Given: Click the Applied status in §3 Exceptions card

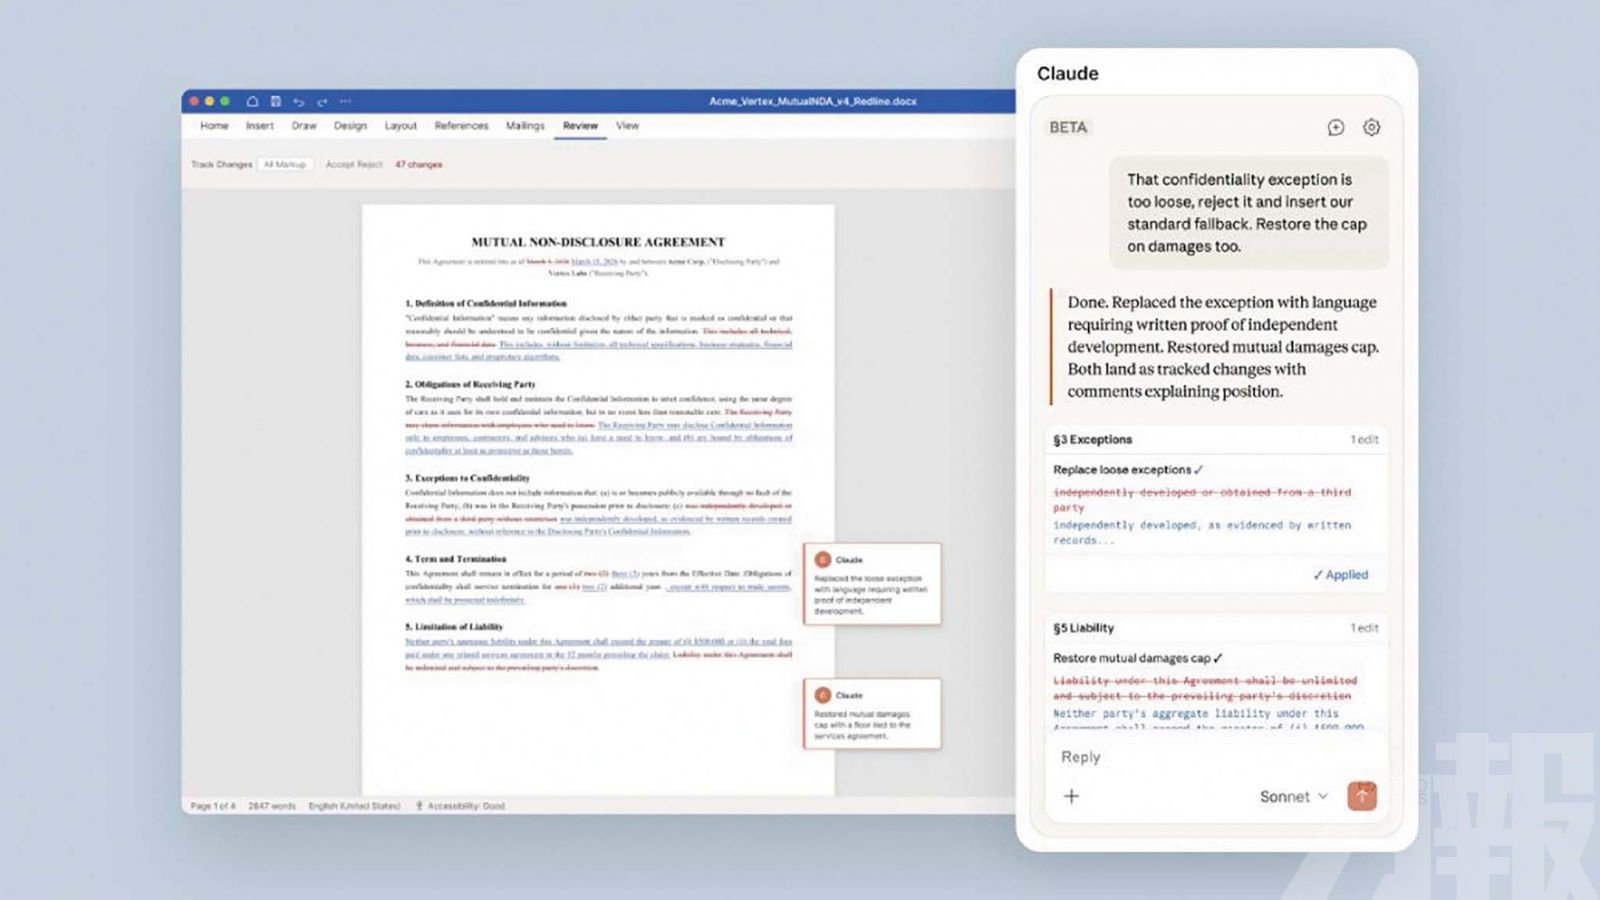Looking at the screenshot, I should pos(1340,575).
